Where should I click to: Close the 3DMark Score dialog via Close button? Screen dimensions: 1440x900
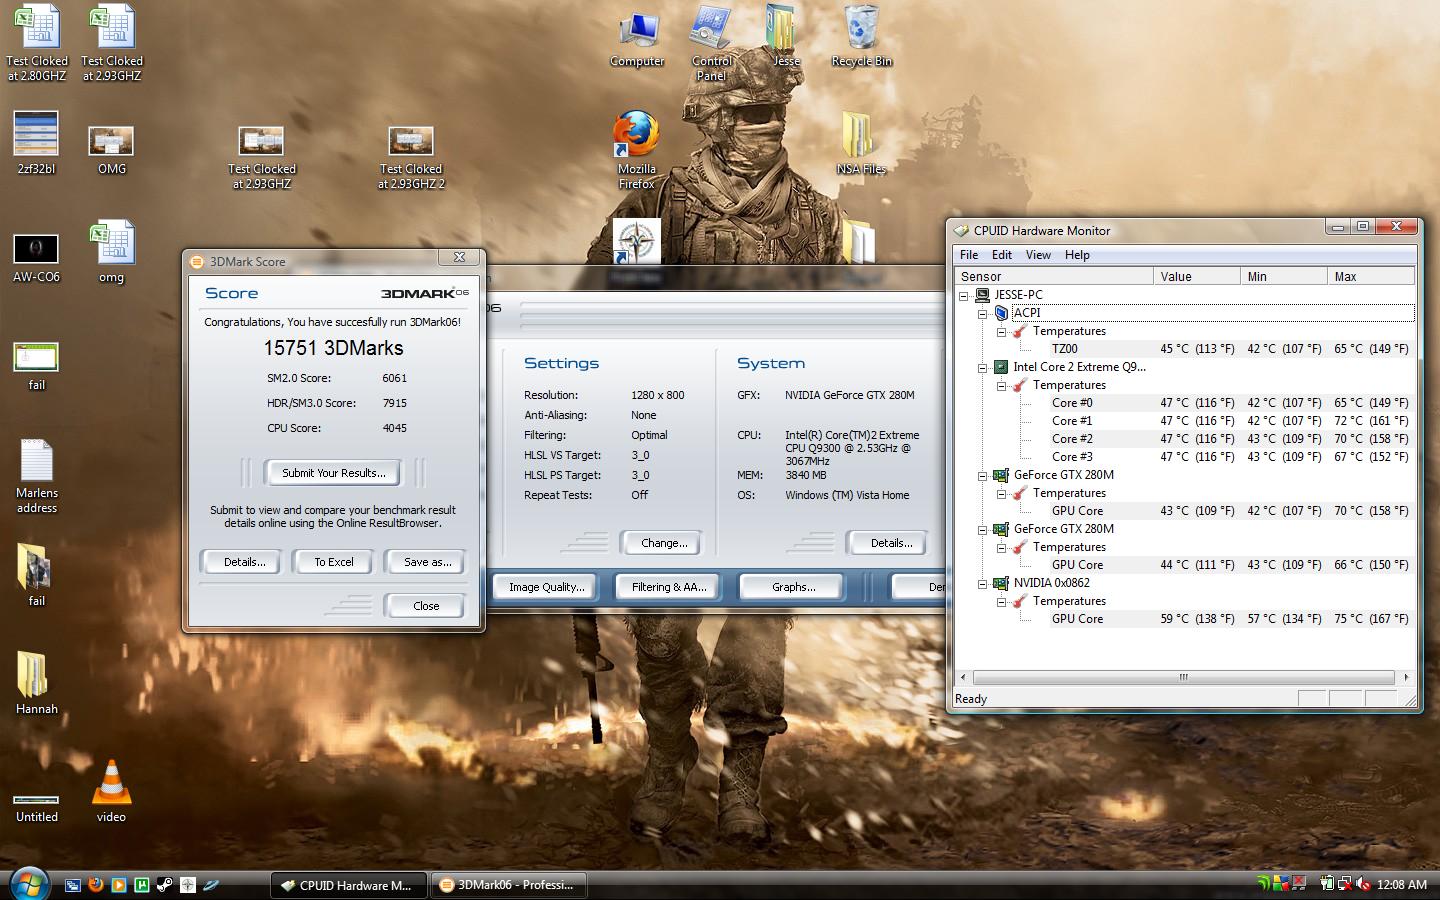(x=425, y=606)
